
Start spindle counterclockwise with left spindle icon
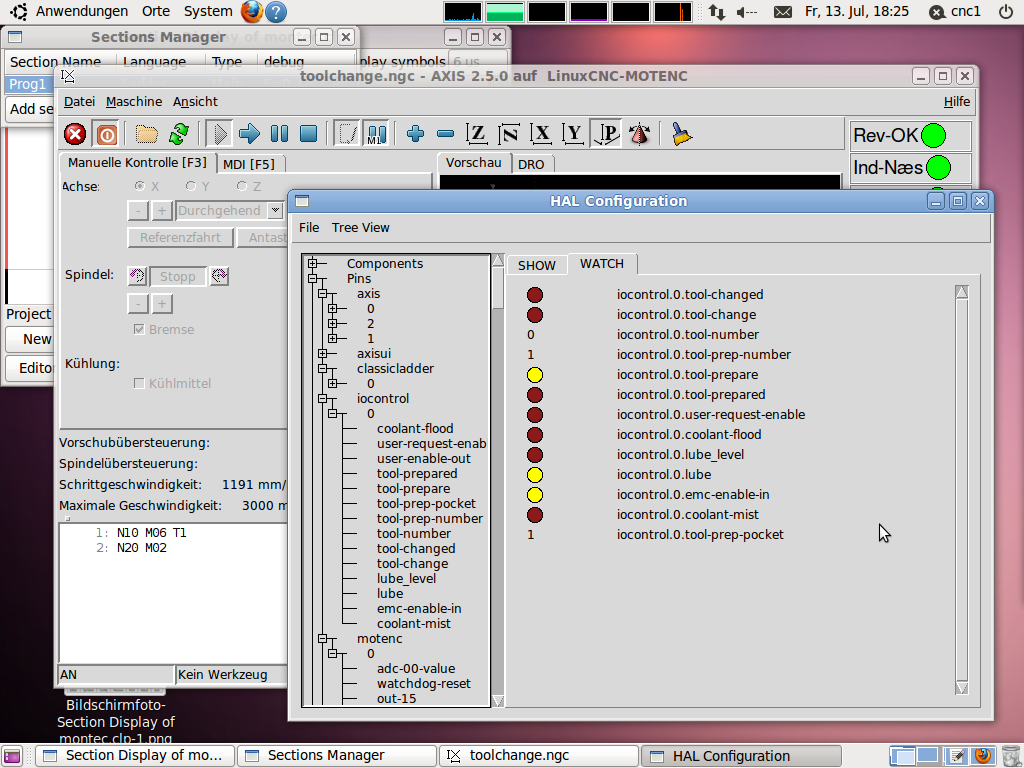tap(137, 276)
